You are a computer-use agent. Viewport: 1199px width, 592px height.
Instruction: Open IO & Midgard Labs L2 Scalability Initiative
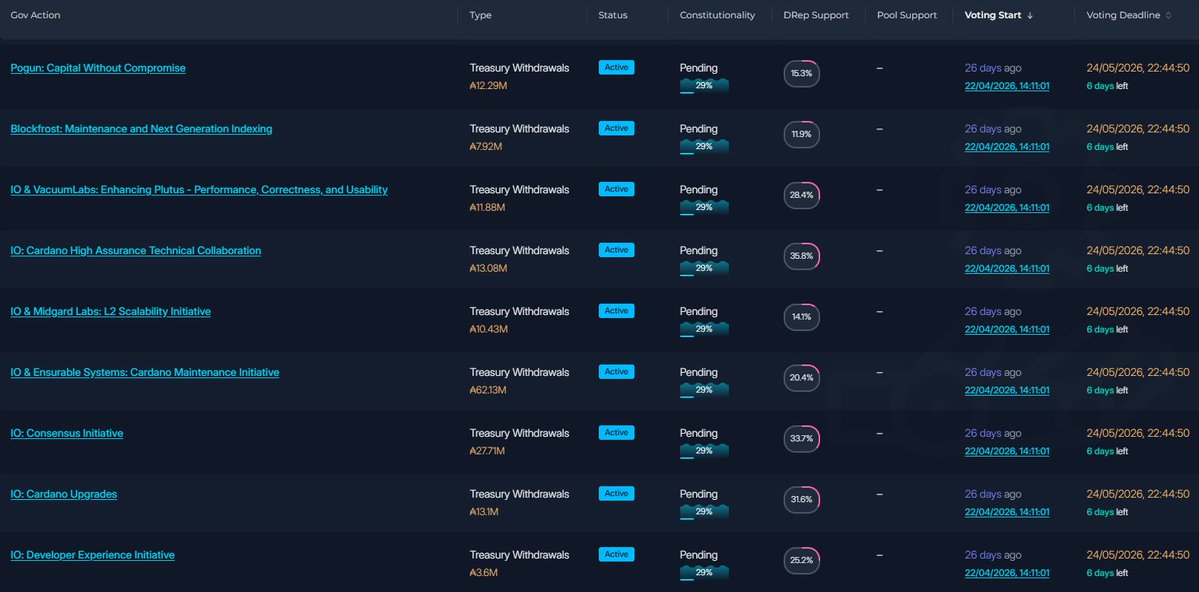[111, 311]
